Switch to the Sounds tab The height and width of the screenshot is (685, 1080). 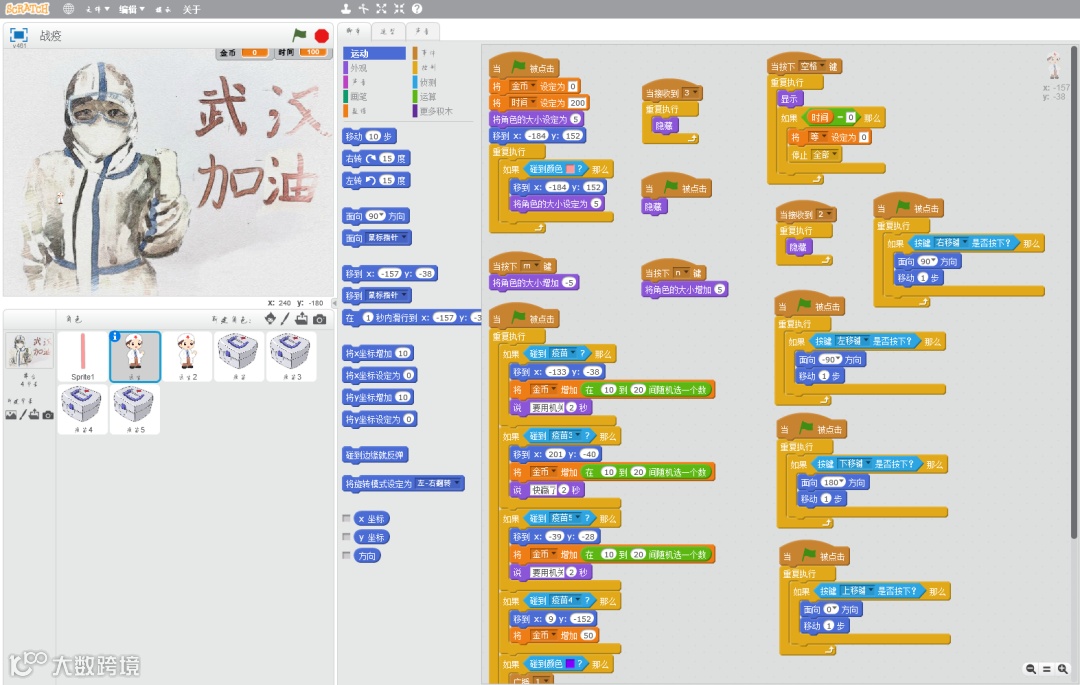tap(423, 31)
